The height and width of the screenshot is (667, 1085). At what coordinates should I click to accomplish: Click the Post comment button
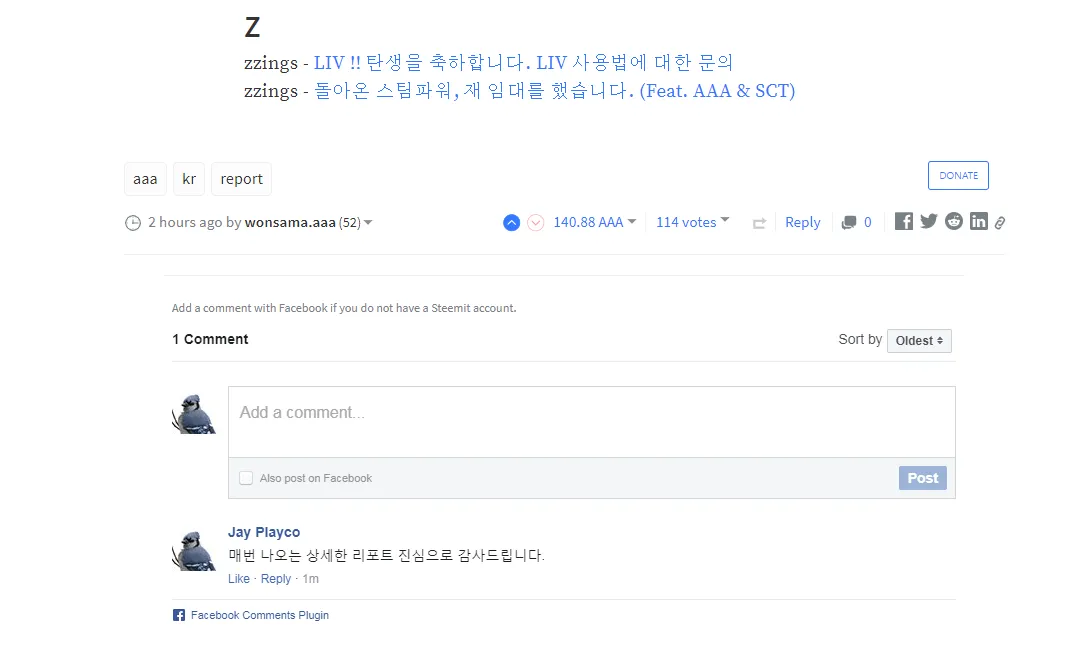point(922,478)
